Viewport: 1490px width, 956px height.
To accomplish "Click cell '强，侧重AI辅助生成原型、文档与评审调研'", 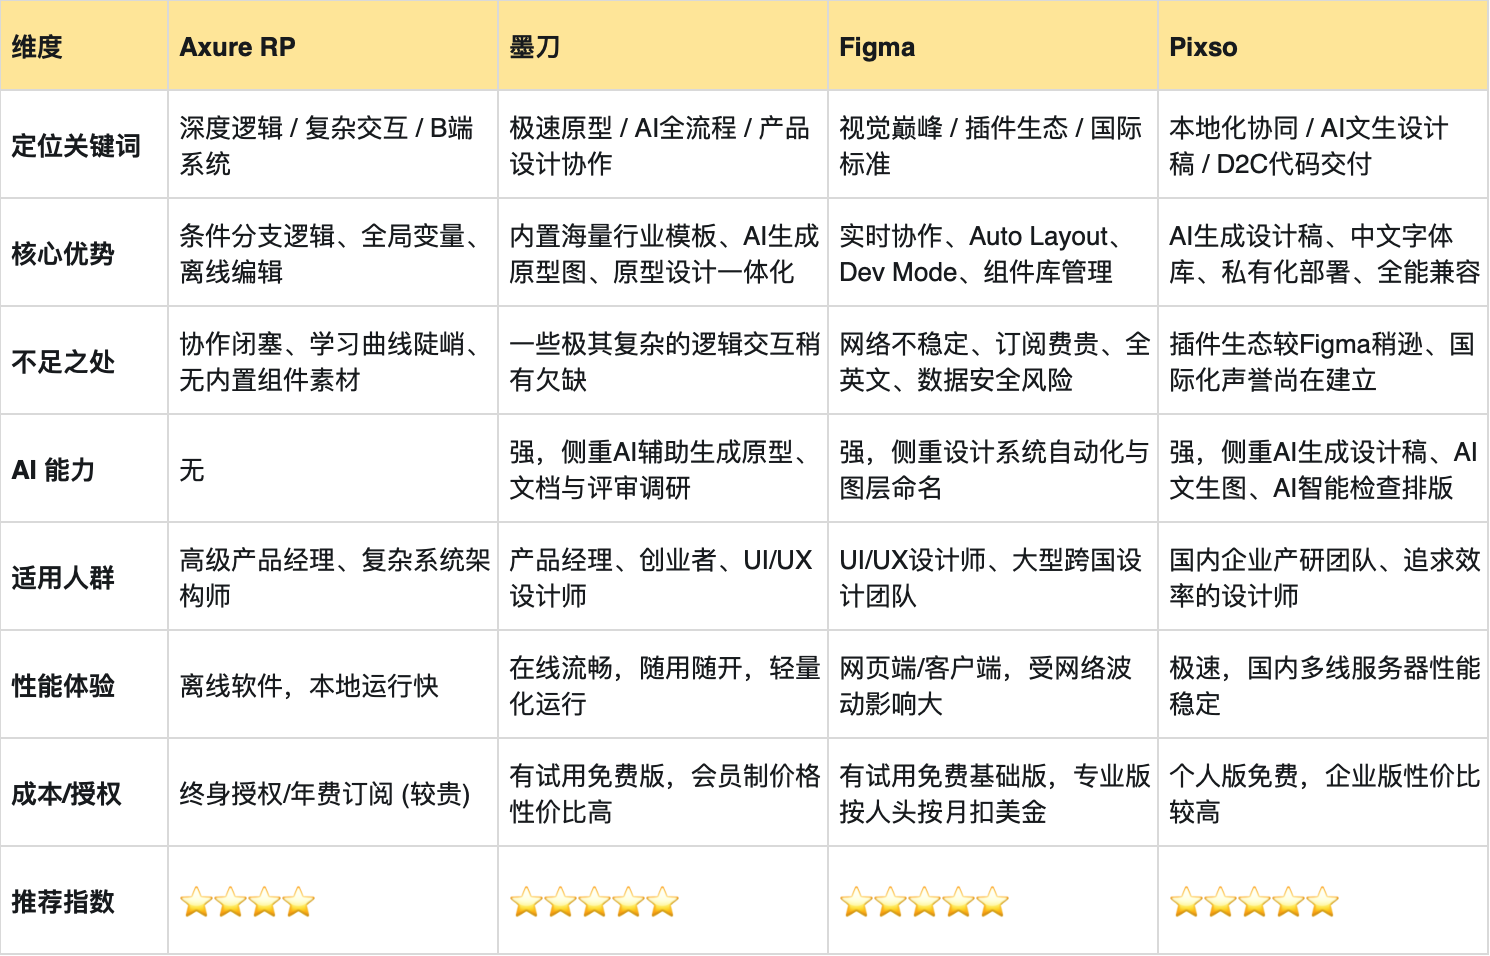I will 663,469.
